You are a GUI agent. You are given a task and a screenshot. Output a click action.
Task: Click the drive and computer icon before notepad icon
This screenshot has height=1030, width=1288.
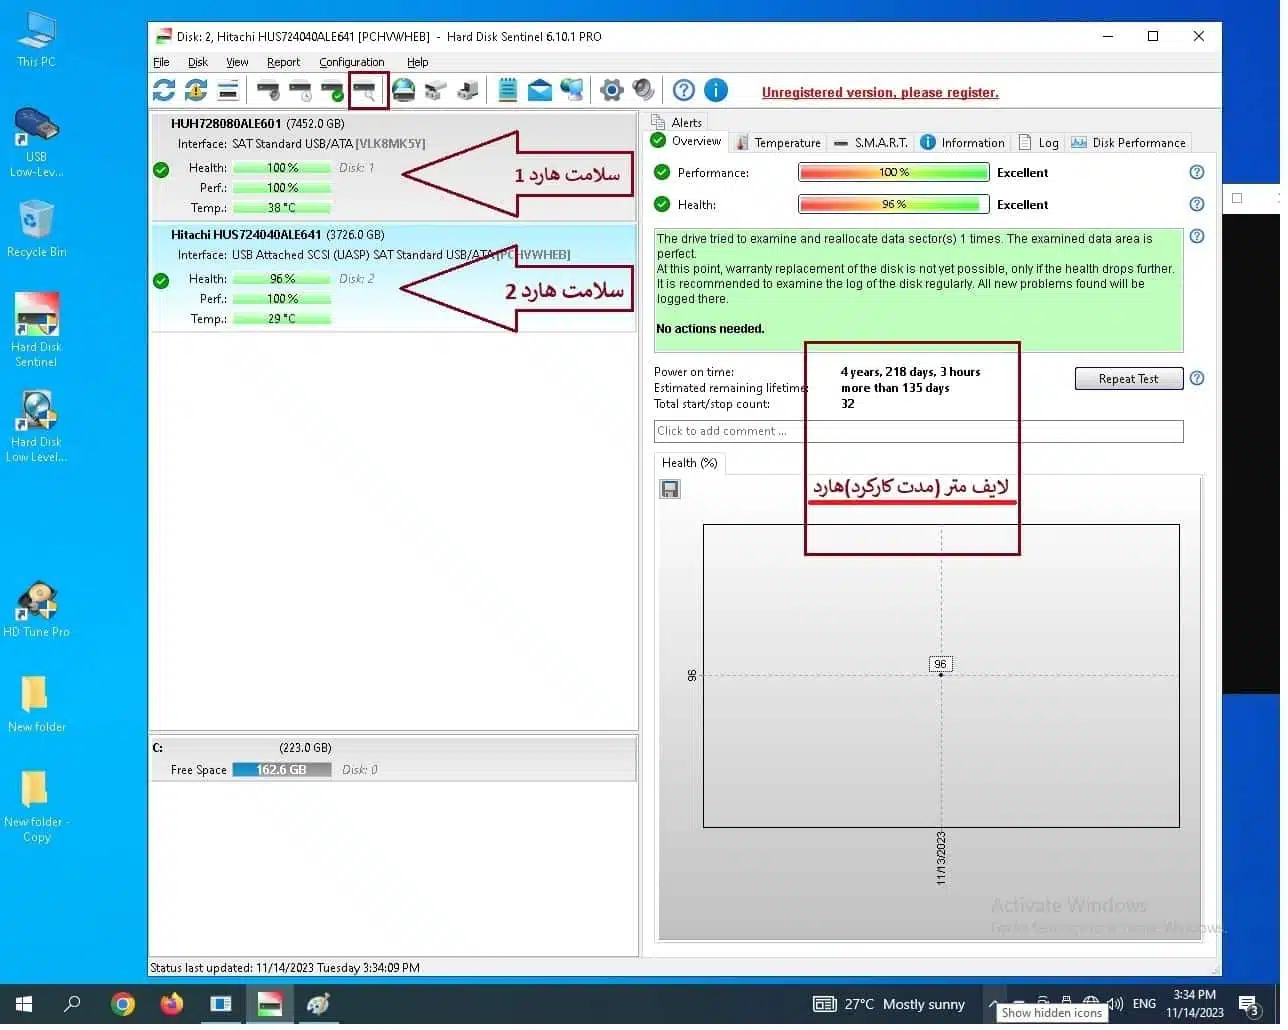coord(467,91)
